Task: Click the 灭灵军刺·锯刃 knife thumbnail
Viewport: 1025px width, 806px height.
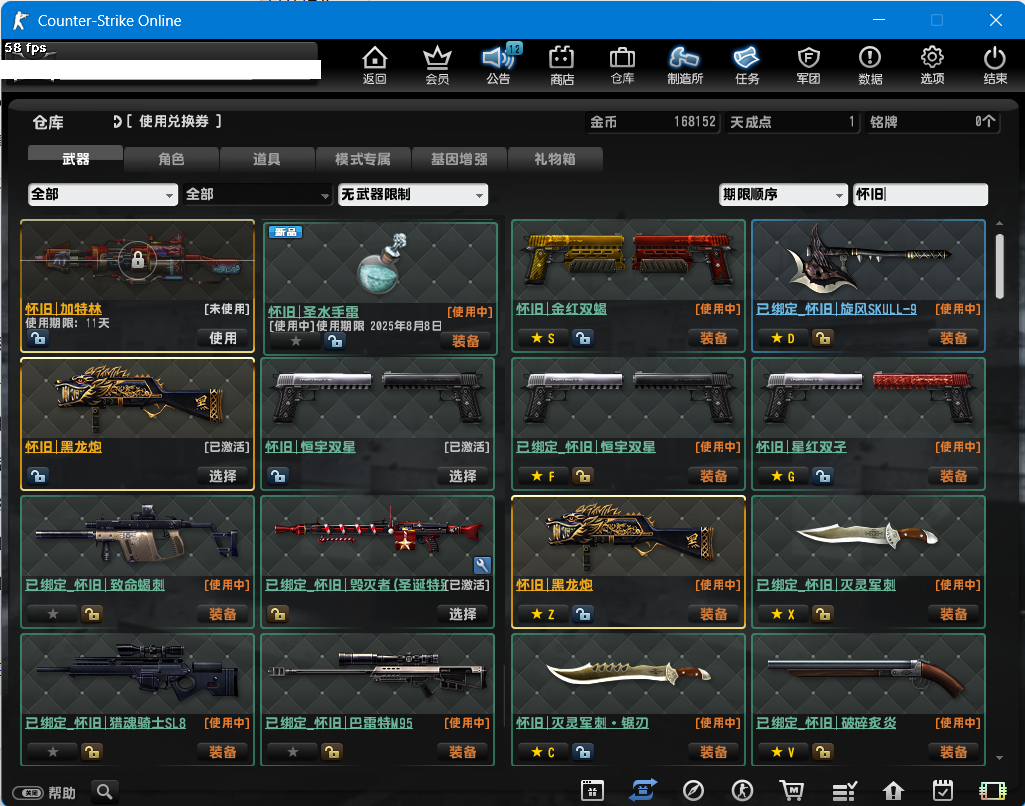Action: [x=628, y=675]
